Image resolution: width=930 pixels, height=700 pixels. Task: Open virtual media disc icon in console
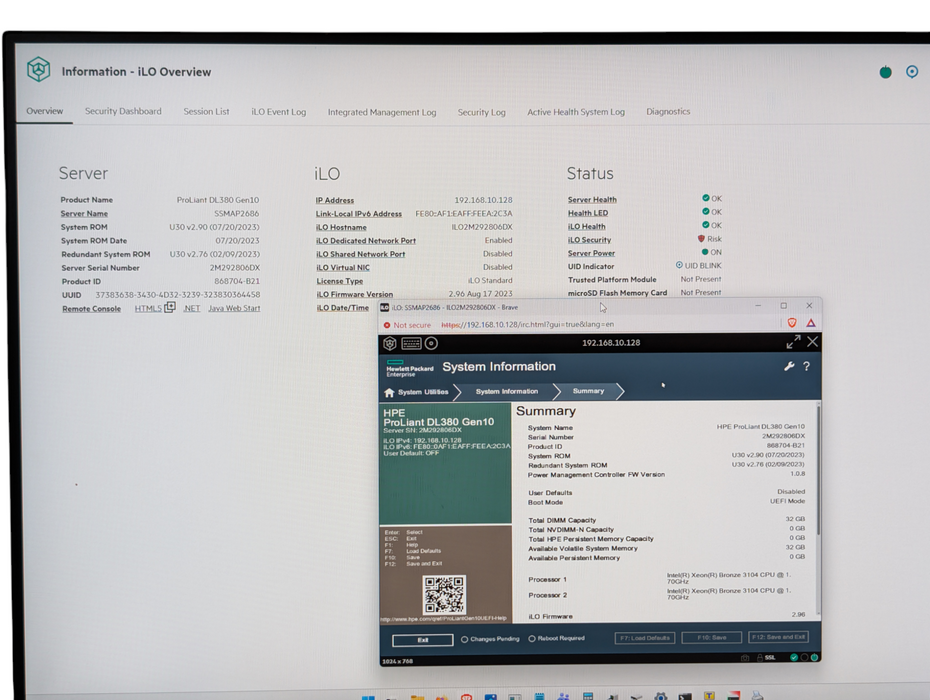431,343
